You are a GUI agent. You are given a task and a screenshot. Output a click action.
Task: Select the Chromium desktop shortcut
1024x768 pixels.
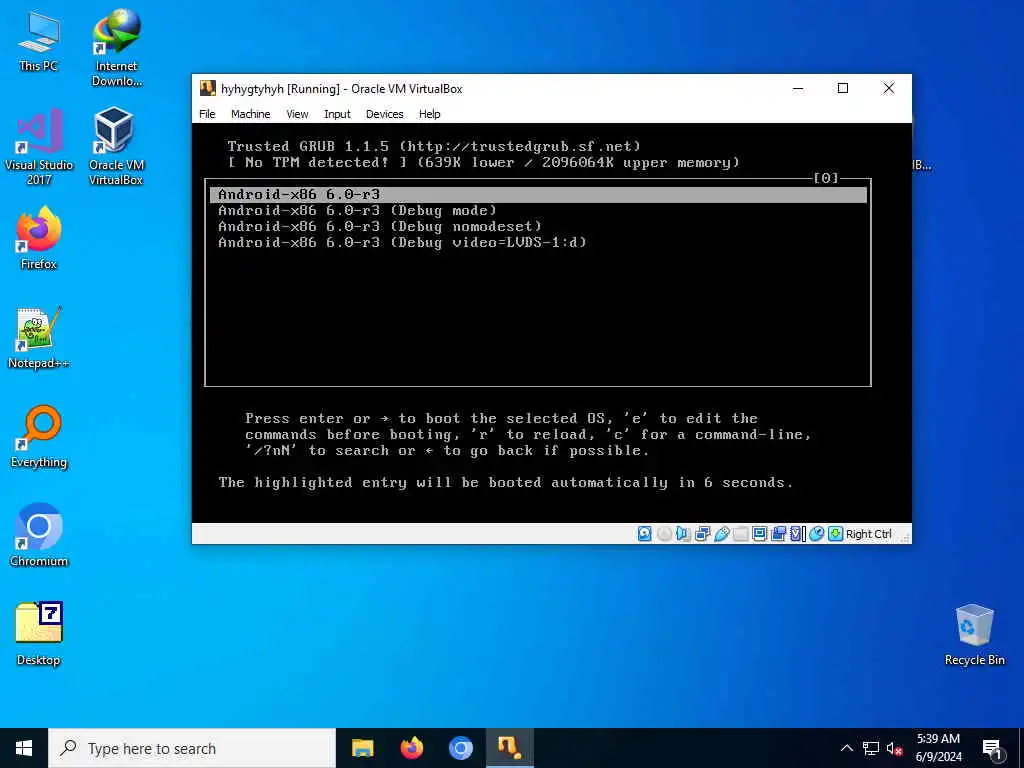tap(39, 536)
